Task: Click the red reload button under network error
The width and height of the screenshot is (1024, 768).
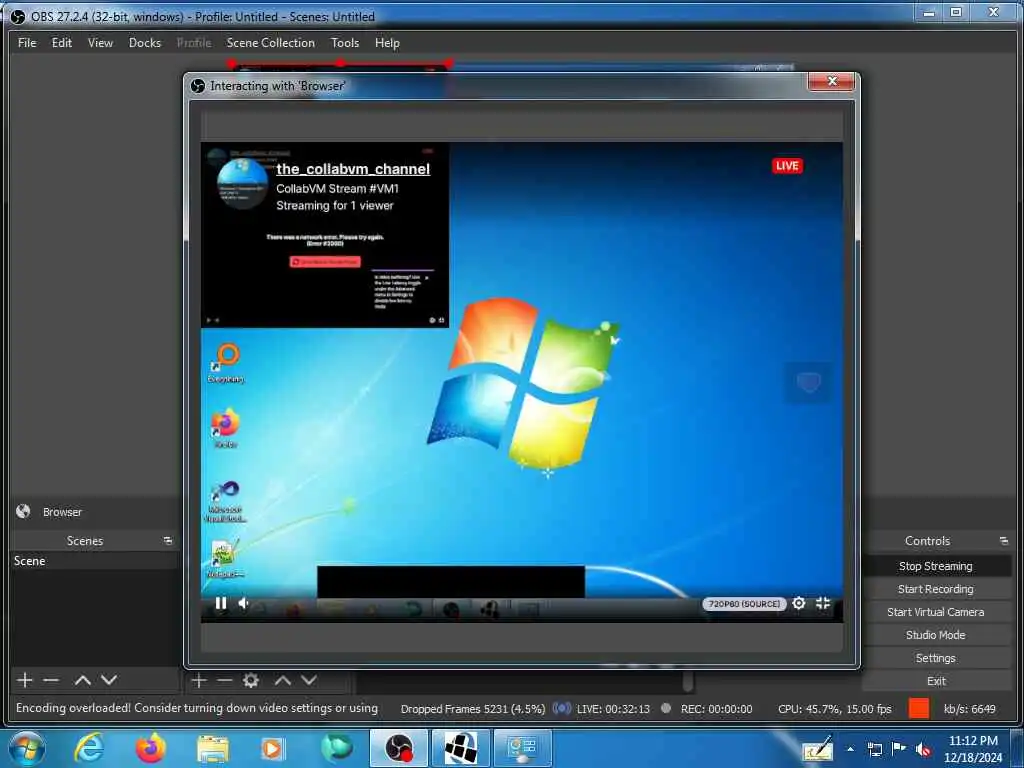Action: pyautogui.click(x=325, y=261)
